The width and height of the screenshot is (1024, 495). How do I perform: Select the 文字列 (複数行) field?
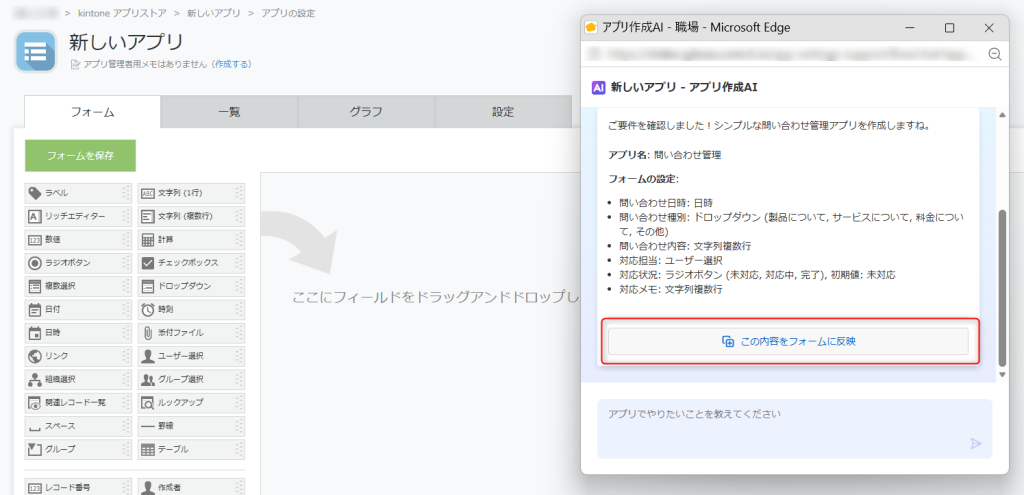(x=191, y=216)
